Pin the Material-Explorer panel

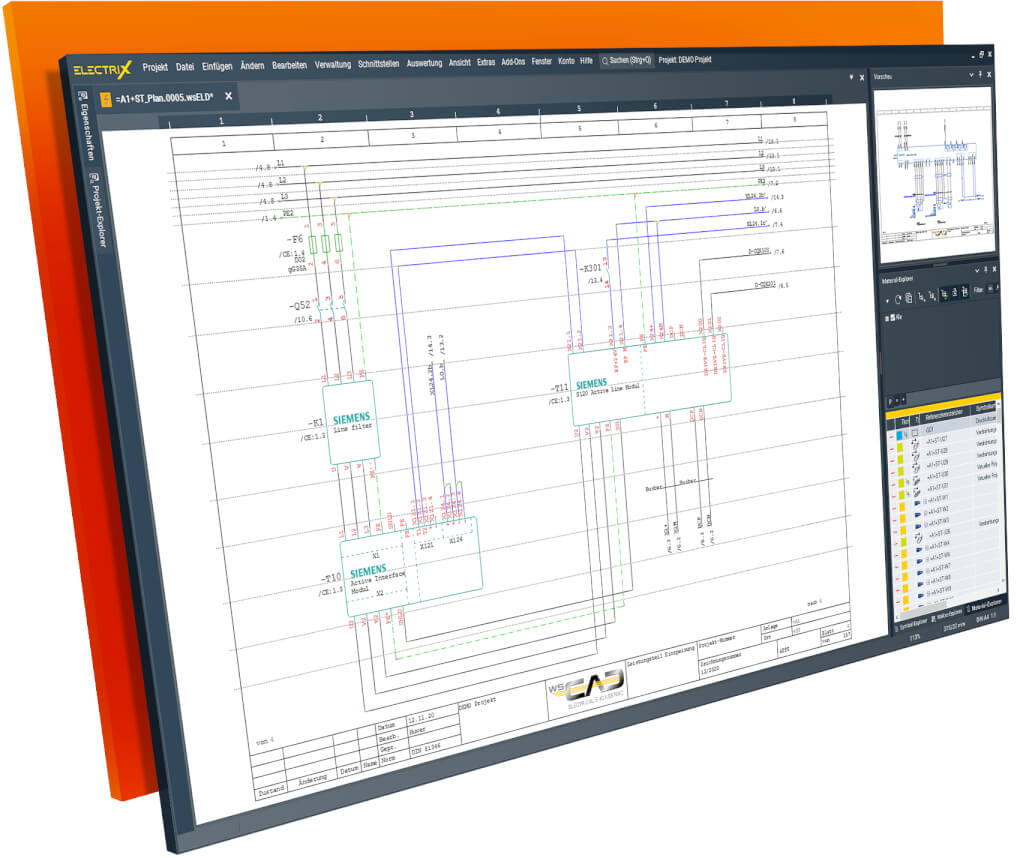pos(987,270)
